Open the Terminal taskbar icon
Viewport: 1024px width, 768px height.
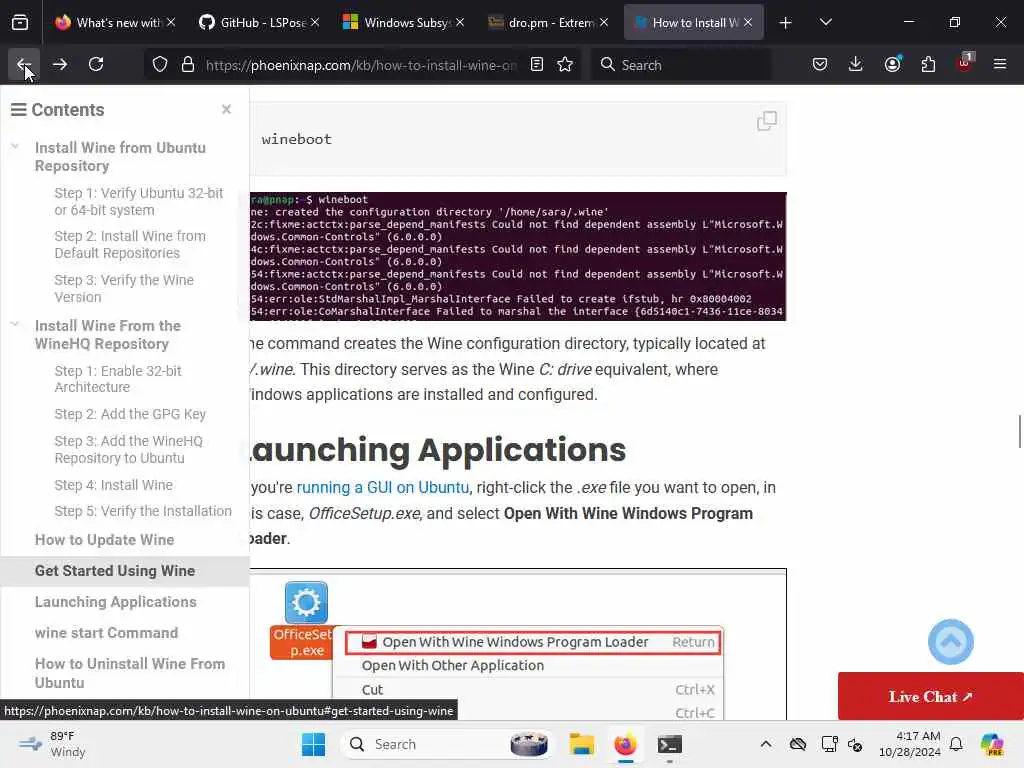click(669, 744)
